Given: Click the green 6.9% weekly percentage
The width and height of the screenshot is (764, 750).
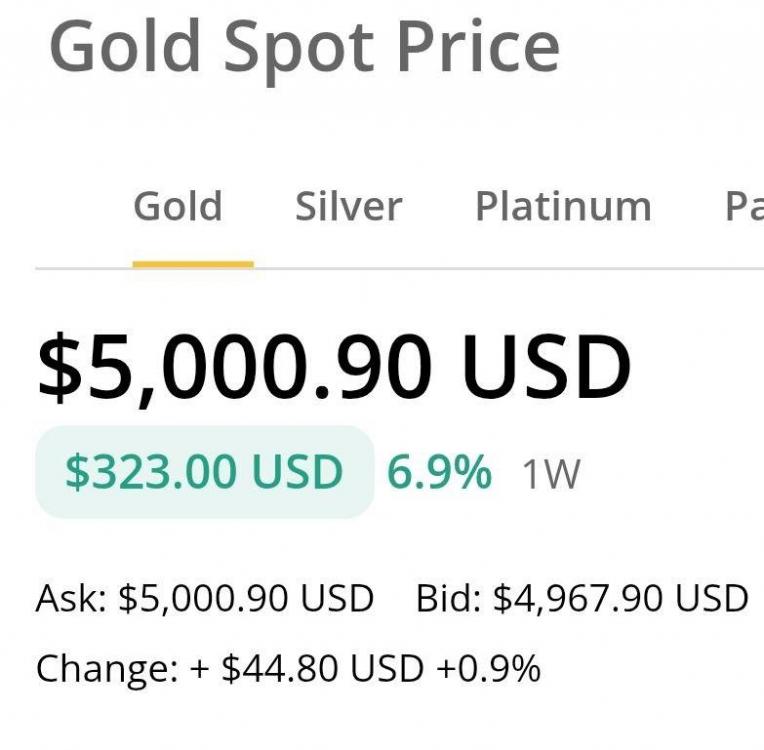Looking at the screenshot, I should (x=439, y=471).
